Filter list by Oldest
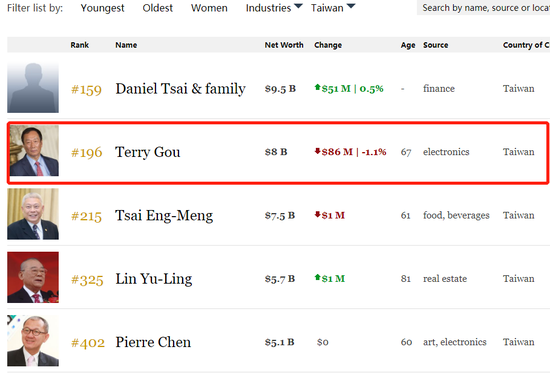 coord(157,8)
